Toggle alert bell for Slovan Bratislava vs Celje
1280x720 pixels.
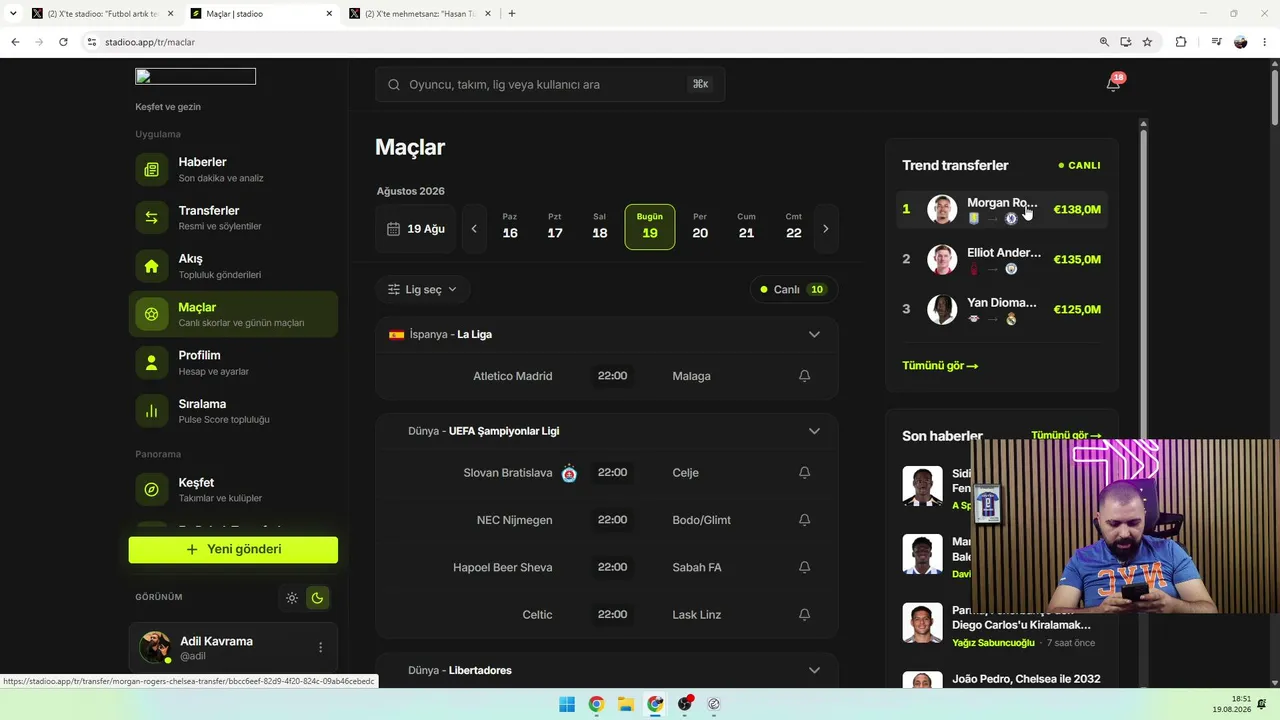pos(804,473)
